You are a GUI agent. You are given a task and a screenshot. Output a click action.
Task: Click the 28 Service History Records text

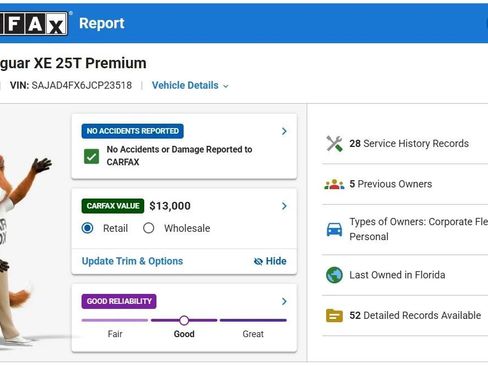tap(409, 144)
